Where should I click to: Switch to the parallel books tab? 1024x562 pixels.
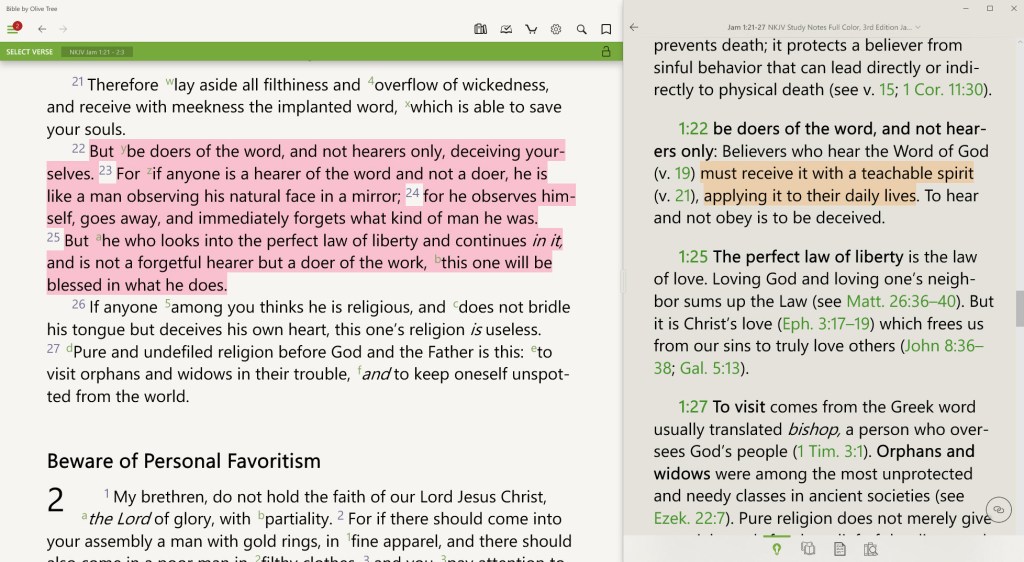point(808,549)
